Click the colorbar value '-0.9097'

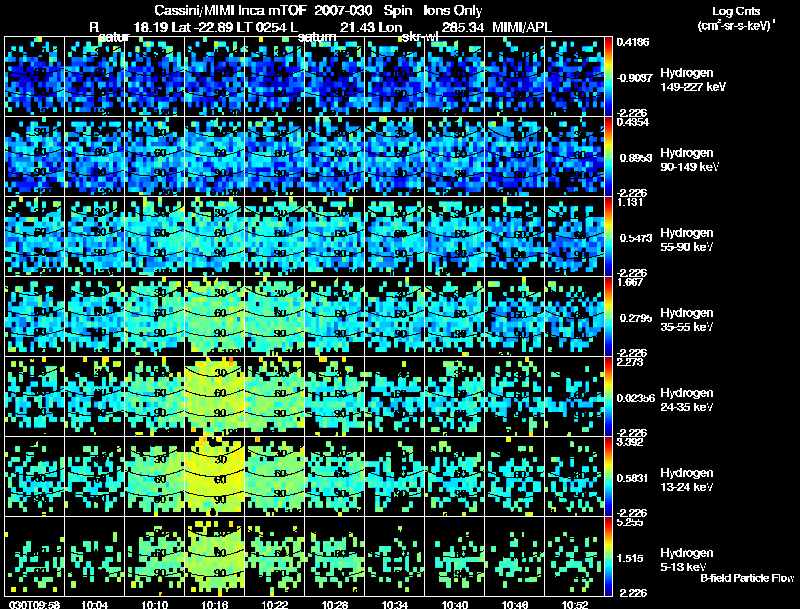coord(634,78)
